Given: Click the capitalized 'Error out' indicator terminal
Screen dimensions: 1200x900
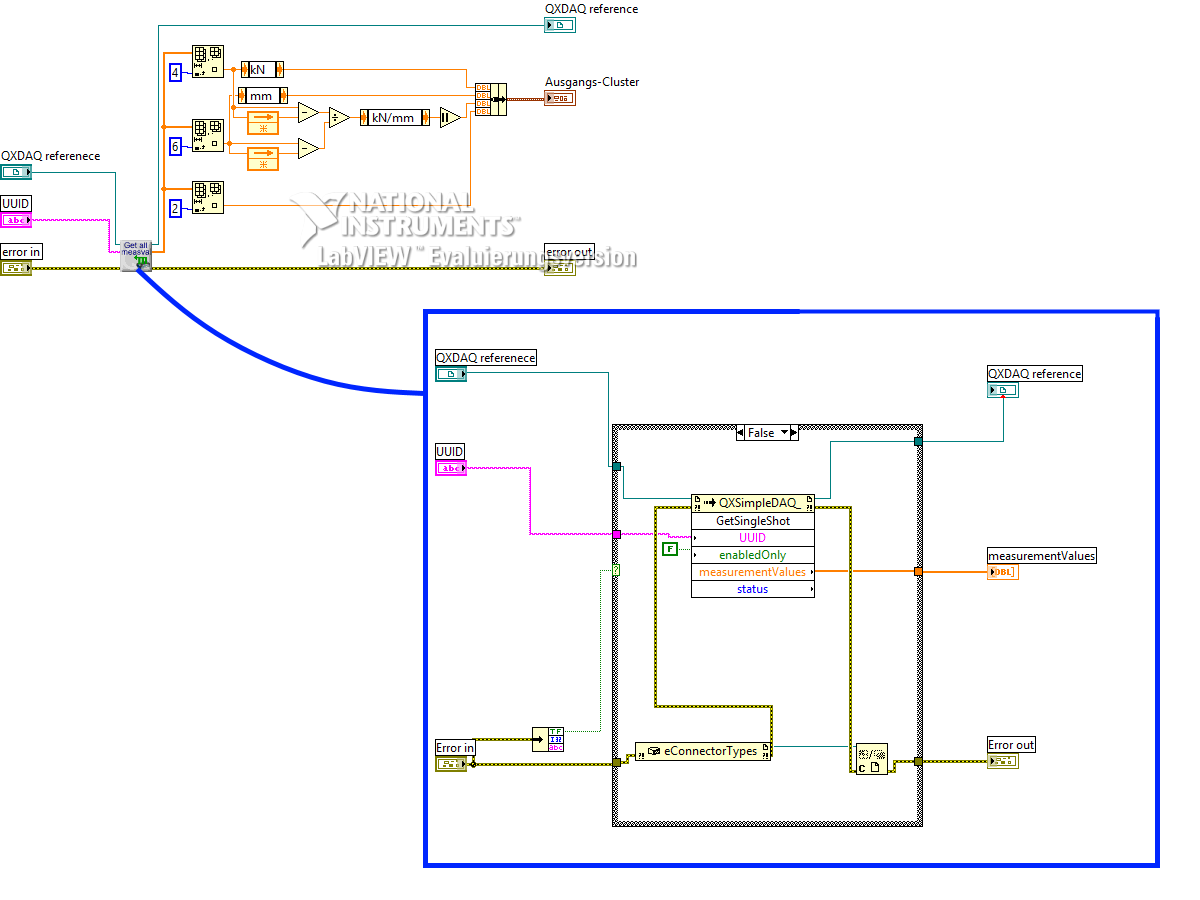Looking at the screenshot, I should pyautogui.click(x=1003, y=761).
